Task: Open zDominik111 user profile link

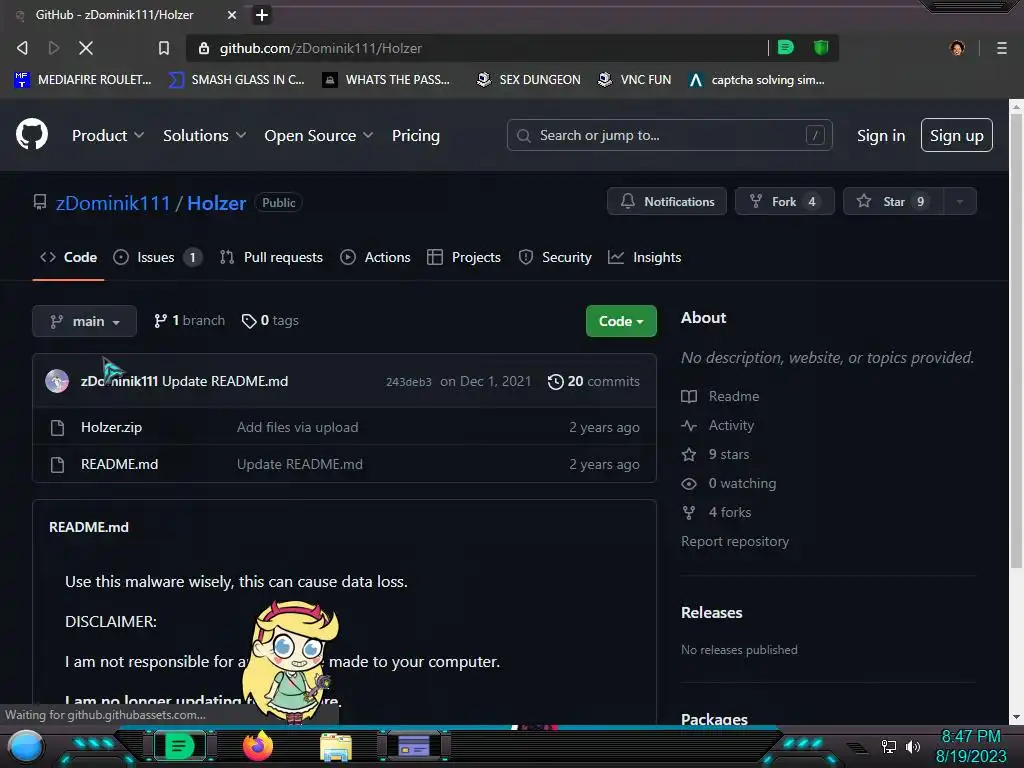Action: (x=113, y=203)
